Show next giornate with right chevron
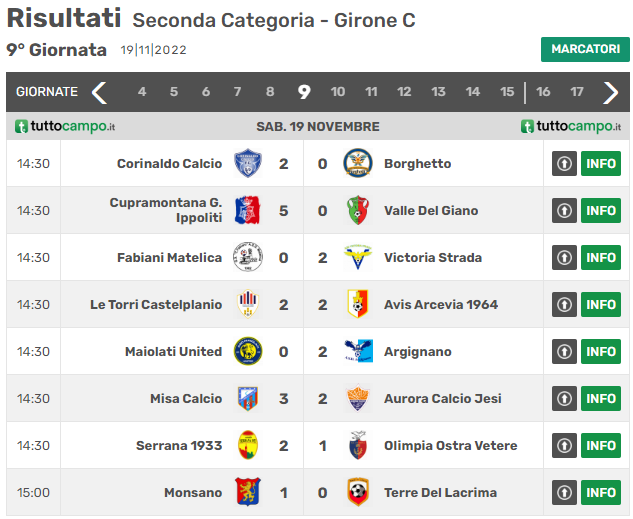Image resolution: width=633 pixels, height=519 pixels. tap(610, 93)
